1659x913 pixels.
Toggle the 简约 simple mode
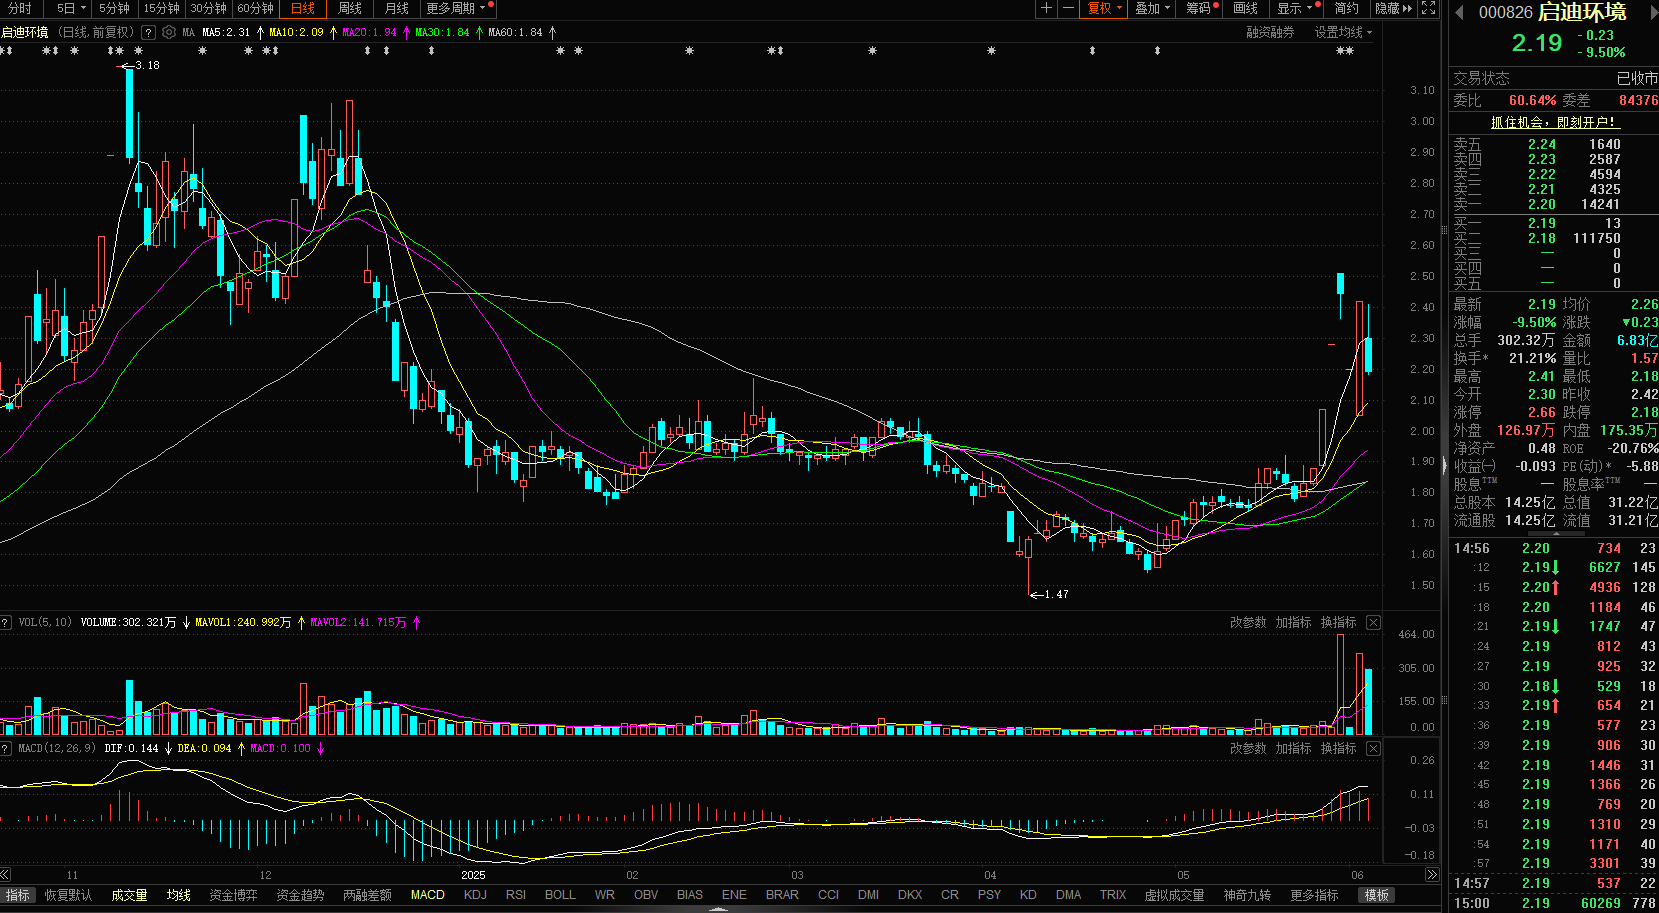(1346, 8)
